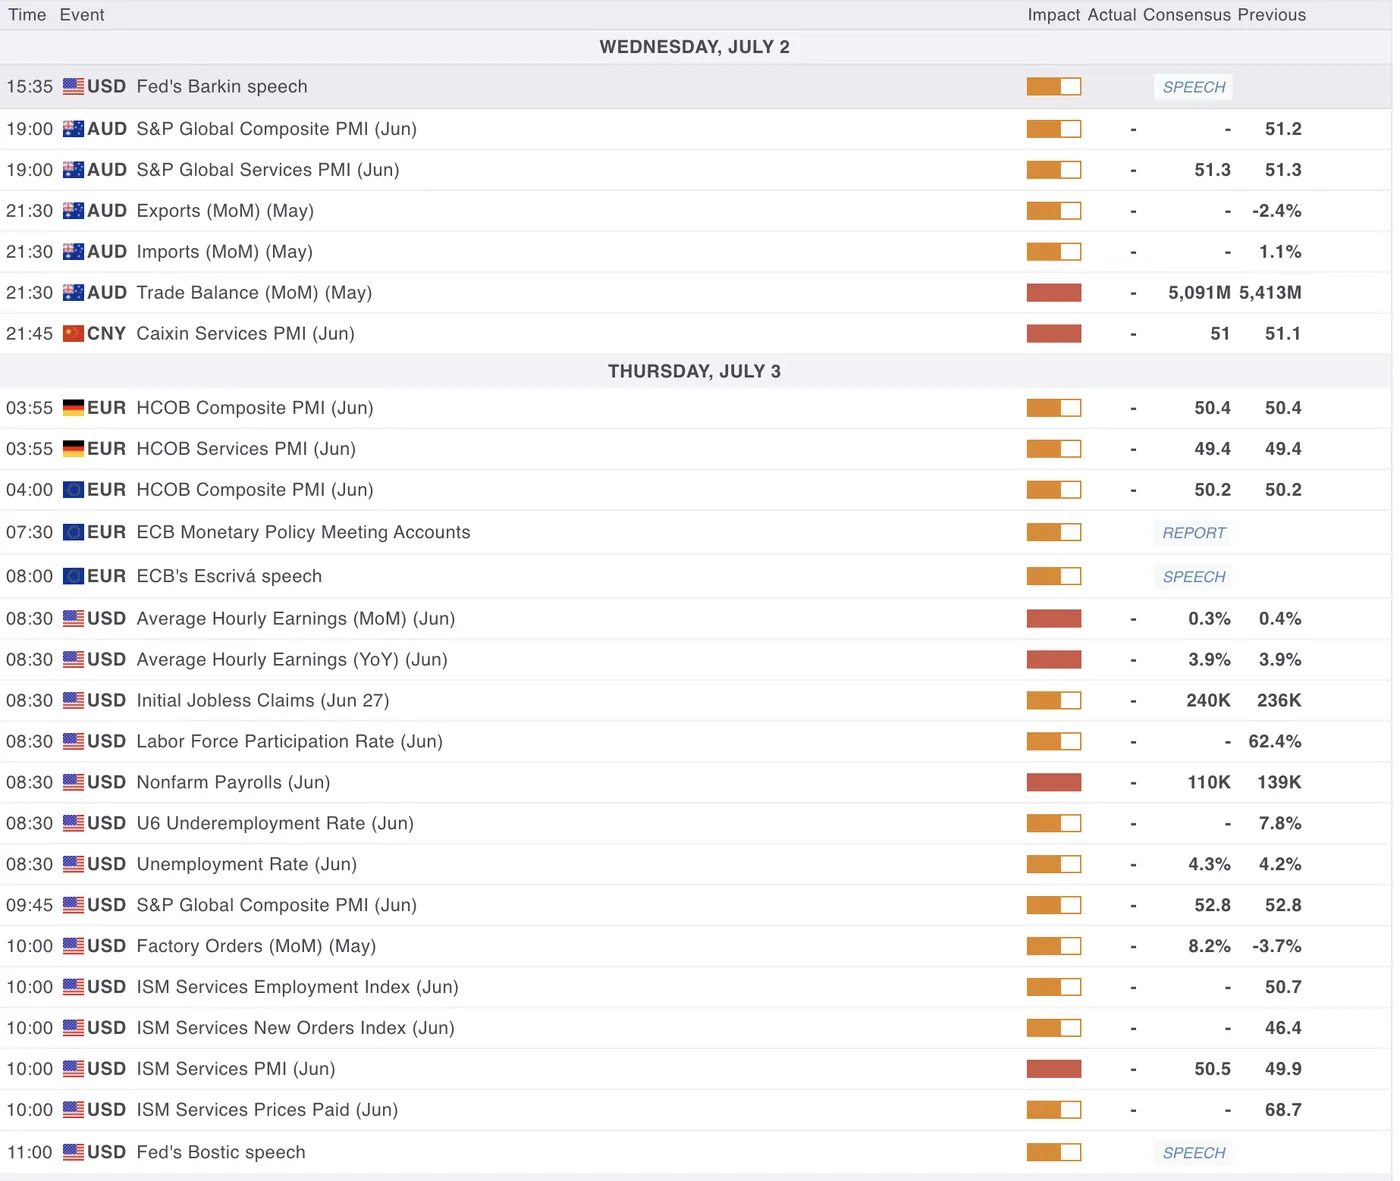Click the REPORT tag for ECB Meeting Accounts
Image resolution: width=1400 pixels, height=1181 pixels.
click(1193, 533)
